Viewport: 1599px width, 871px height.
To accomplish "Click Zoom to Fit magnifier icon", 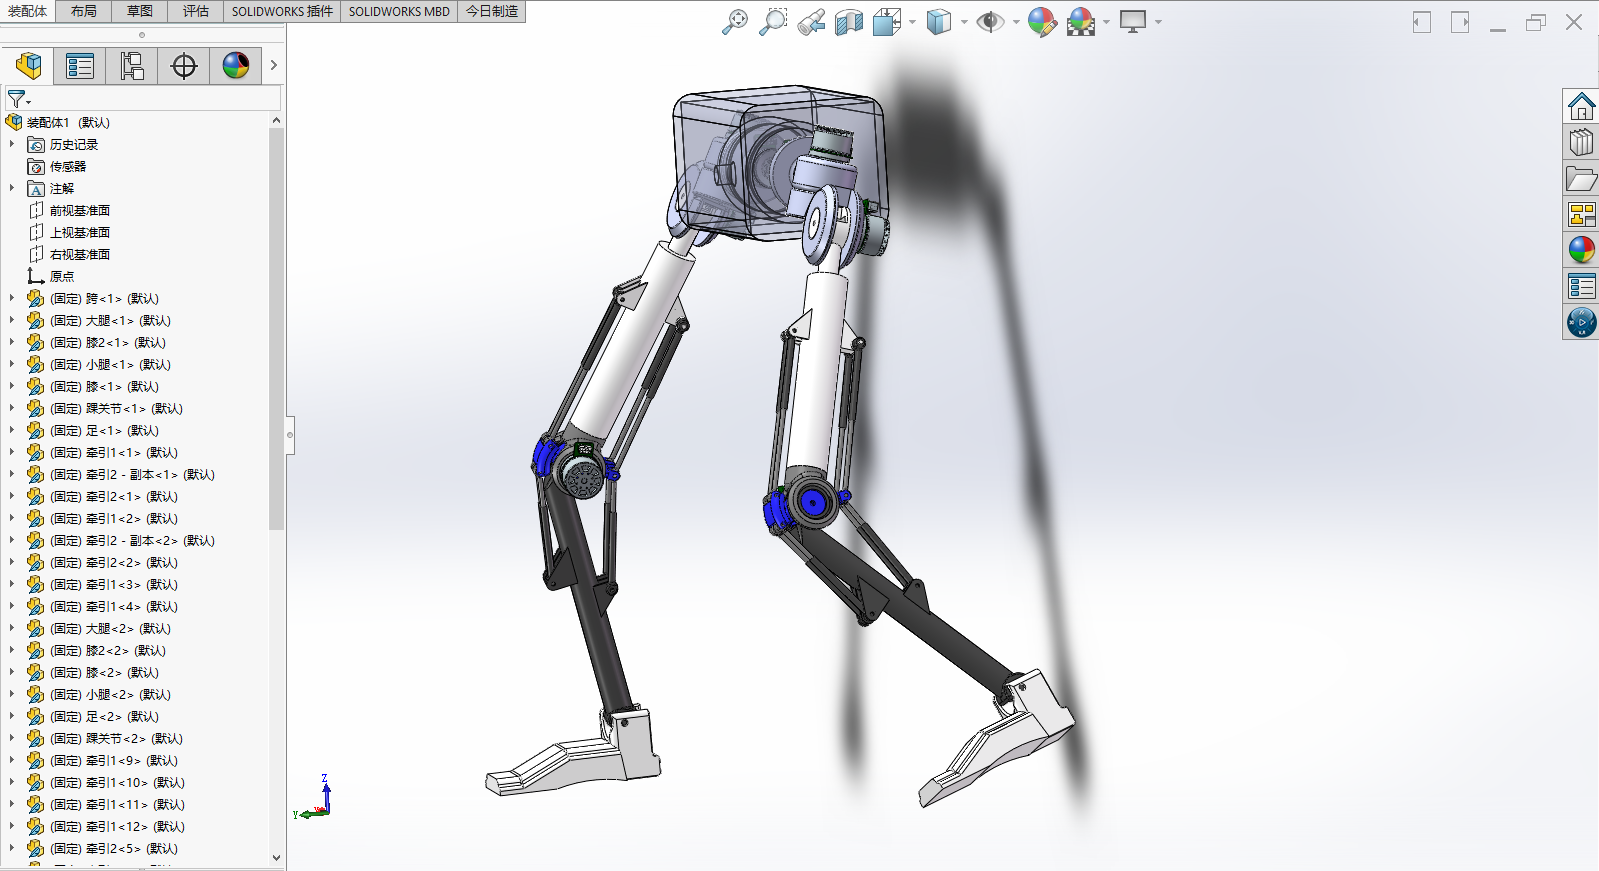I will coord(735,22).
